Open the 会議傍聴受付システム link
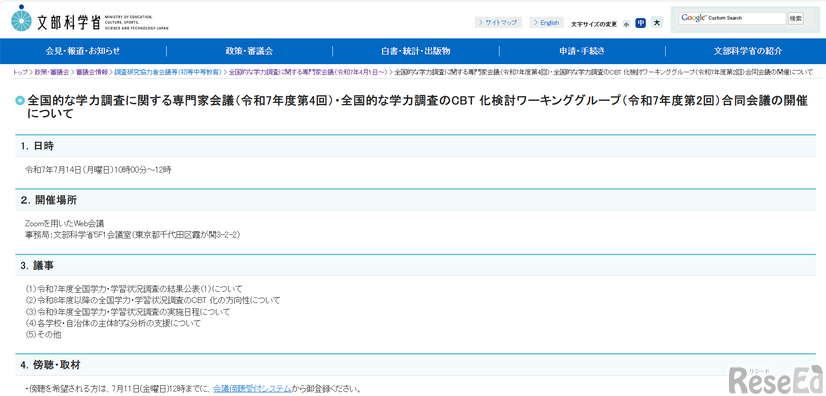The width and height of the screenshot is (826, 396). pos(252,390)
